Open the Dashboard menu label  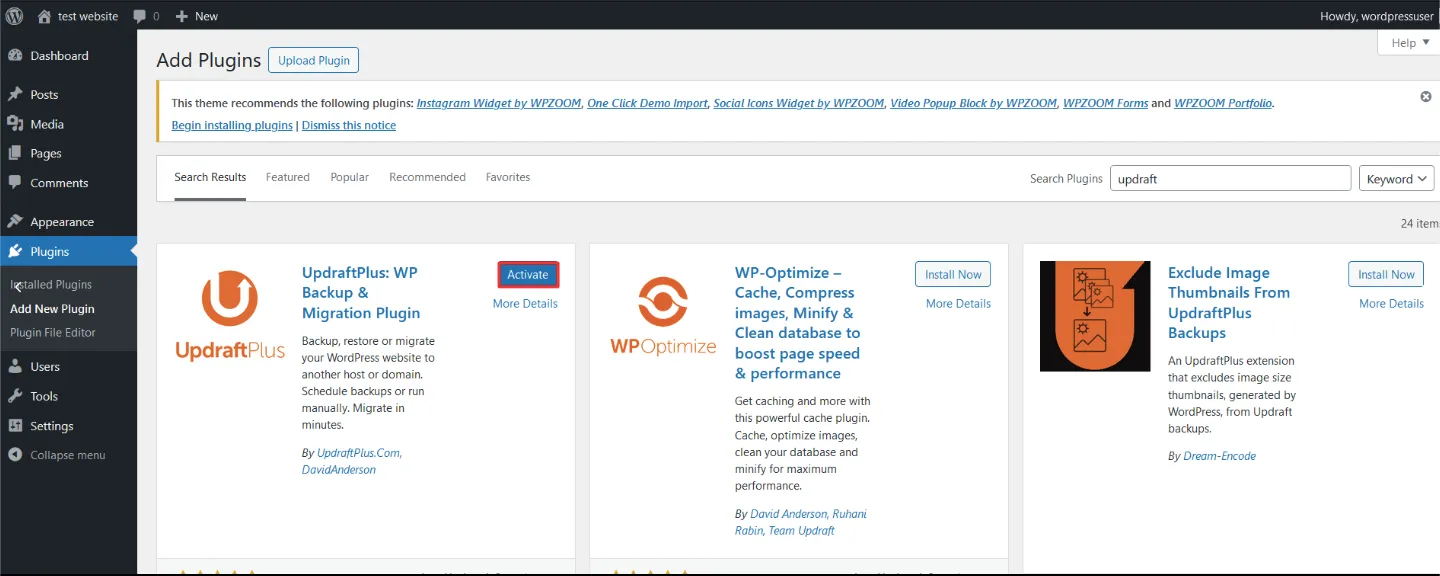(x=59, y=56)
